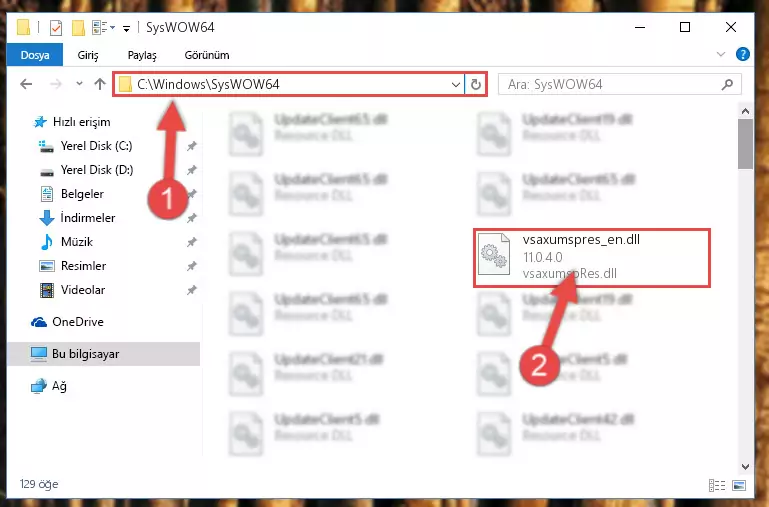
Task: Click the vertical scrollbar down arrow
Action: 745,466
